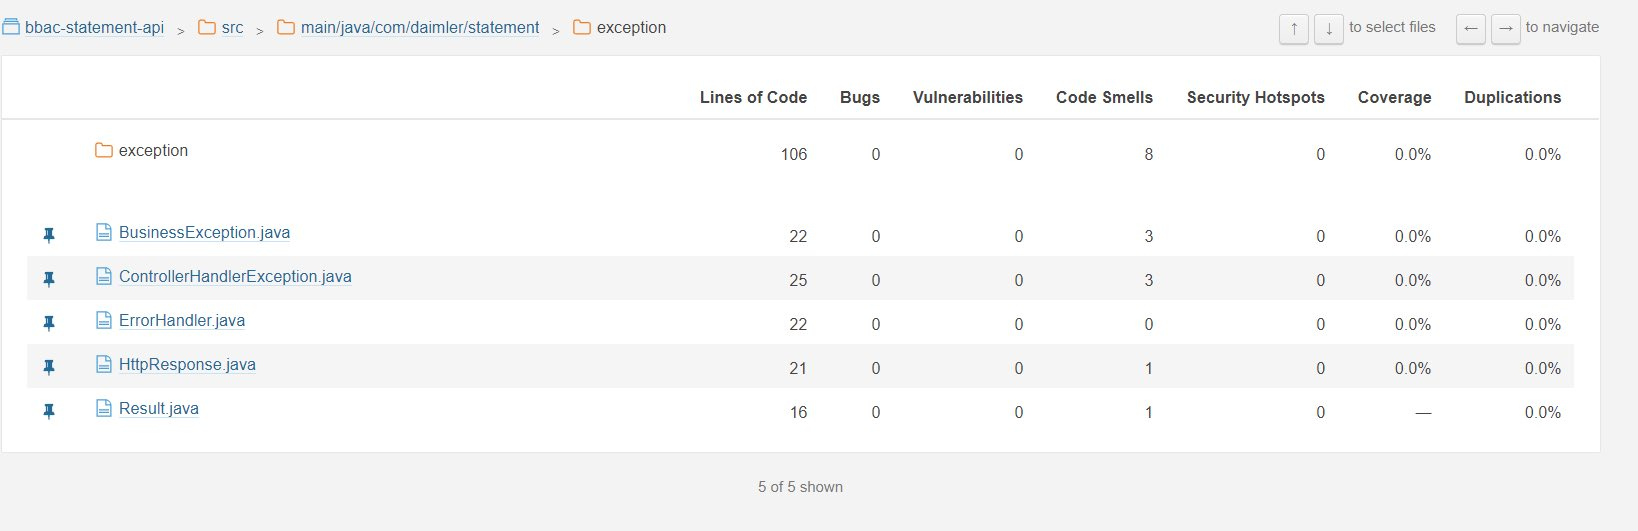Screen dimensions: 1638x531
Task: Select the exception breadcrumb folder
Action: point(631,28)
